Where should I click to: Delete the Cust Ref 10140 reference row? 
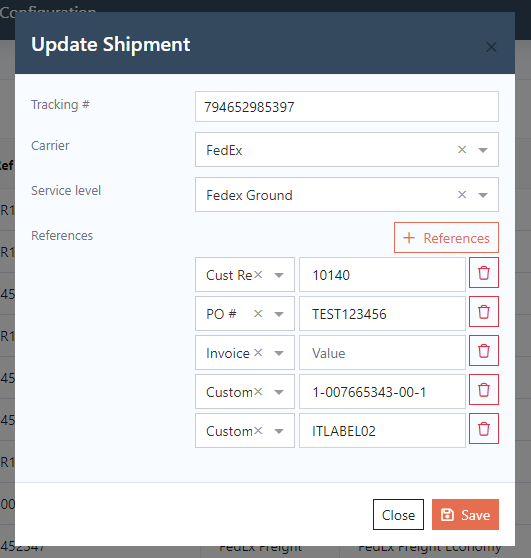click(x=484, y=273)
